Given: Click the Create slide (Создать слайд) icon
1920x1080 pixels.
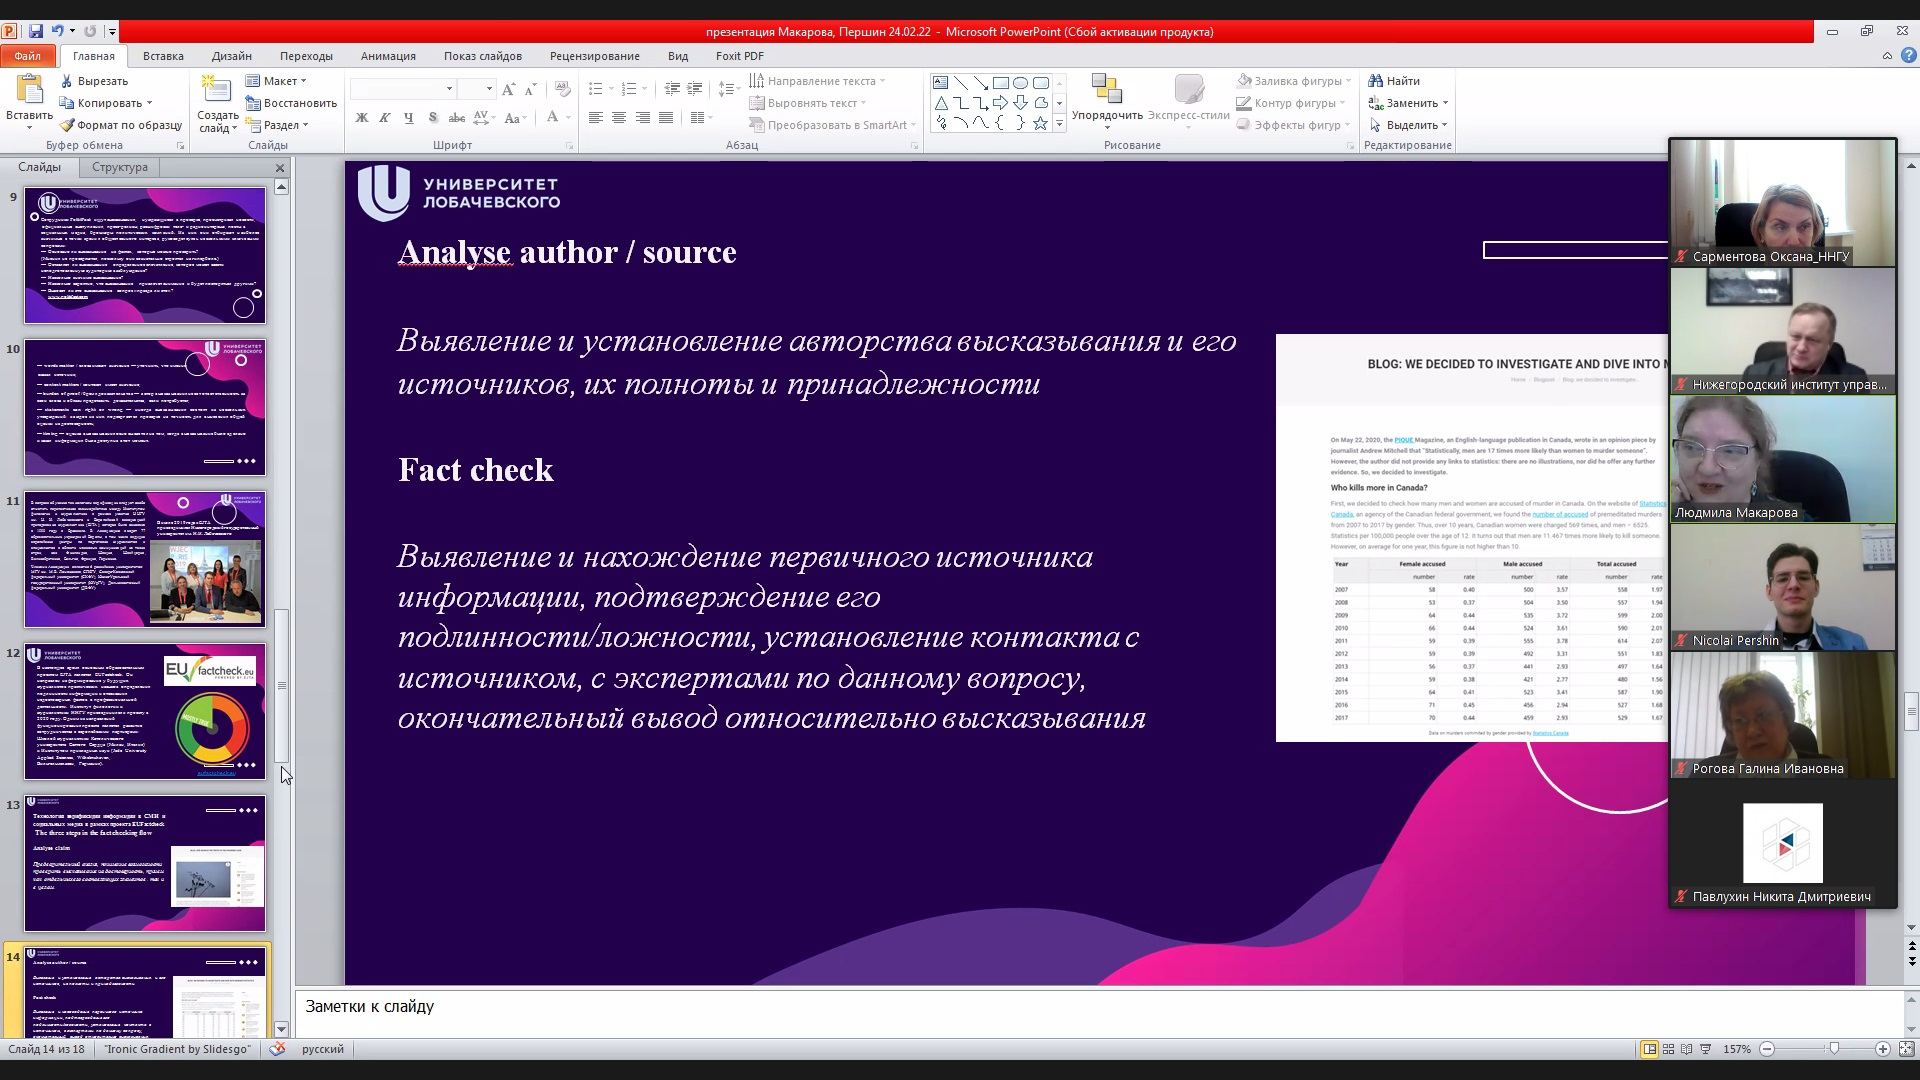Looking at the screenshot, I should tap(216, 90).
